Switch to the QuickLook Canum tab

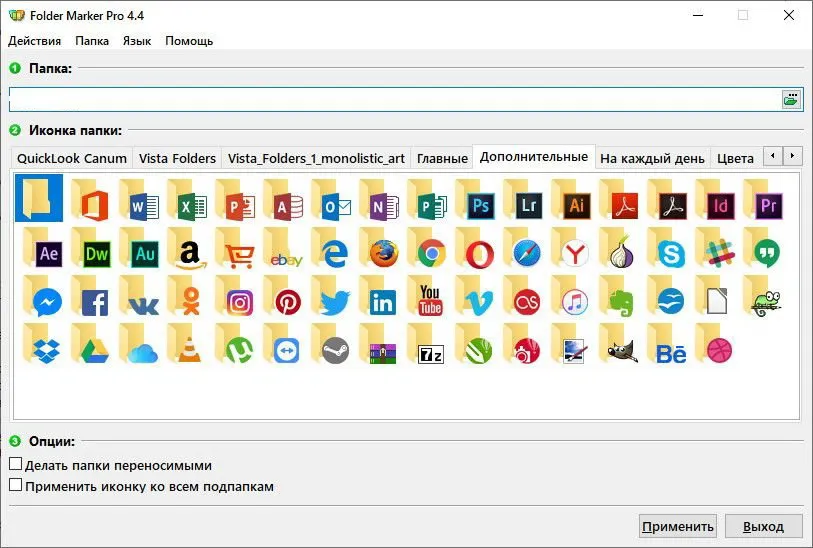[x=72, y=158]
